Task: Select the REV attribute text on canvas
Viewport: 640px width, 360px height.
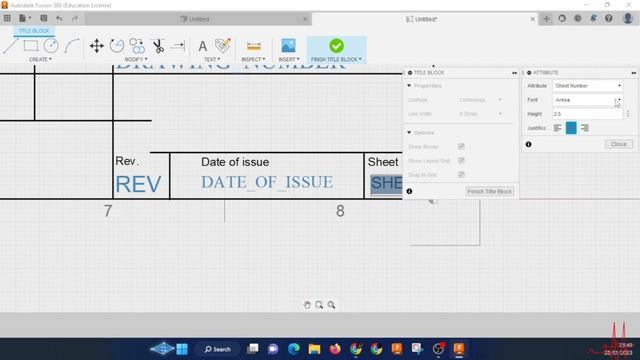Action: [x=138, y=184]
